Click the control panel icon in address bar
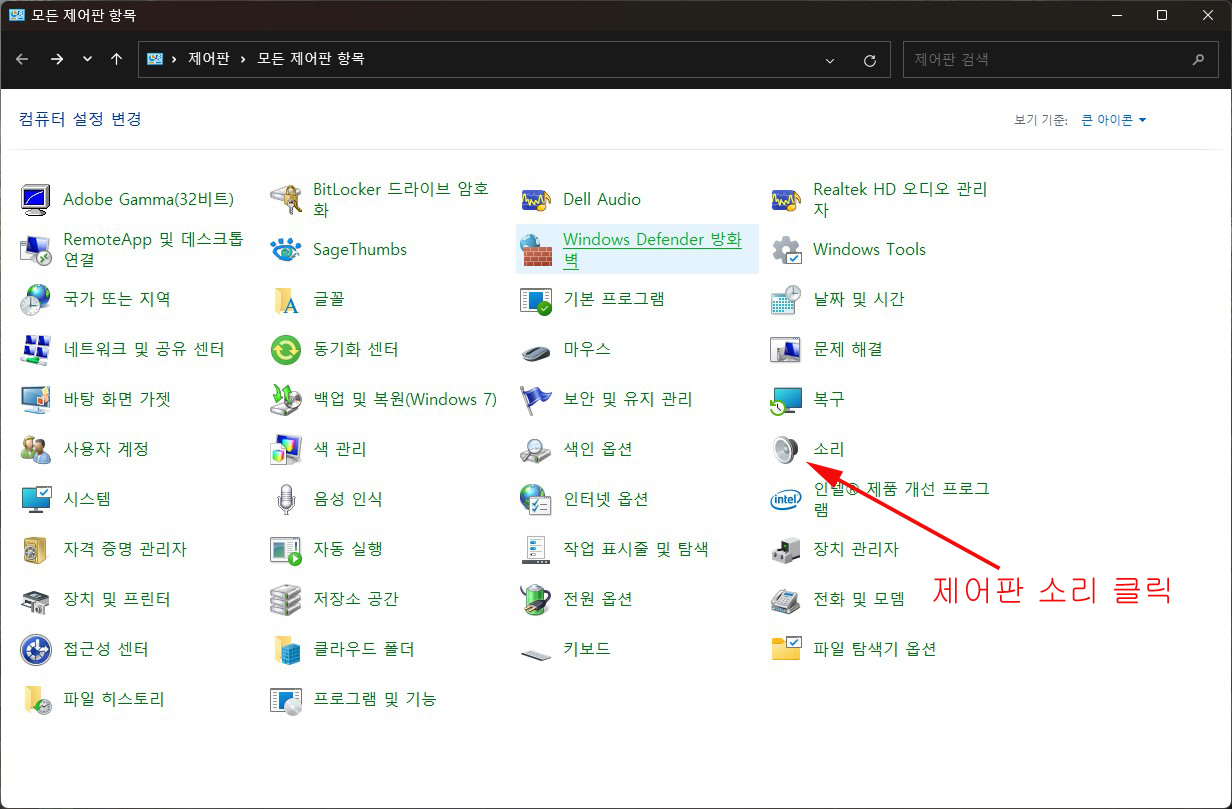Image resolution: width=1232 pixels, height=809 pixels. pos(154,59)
